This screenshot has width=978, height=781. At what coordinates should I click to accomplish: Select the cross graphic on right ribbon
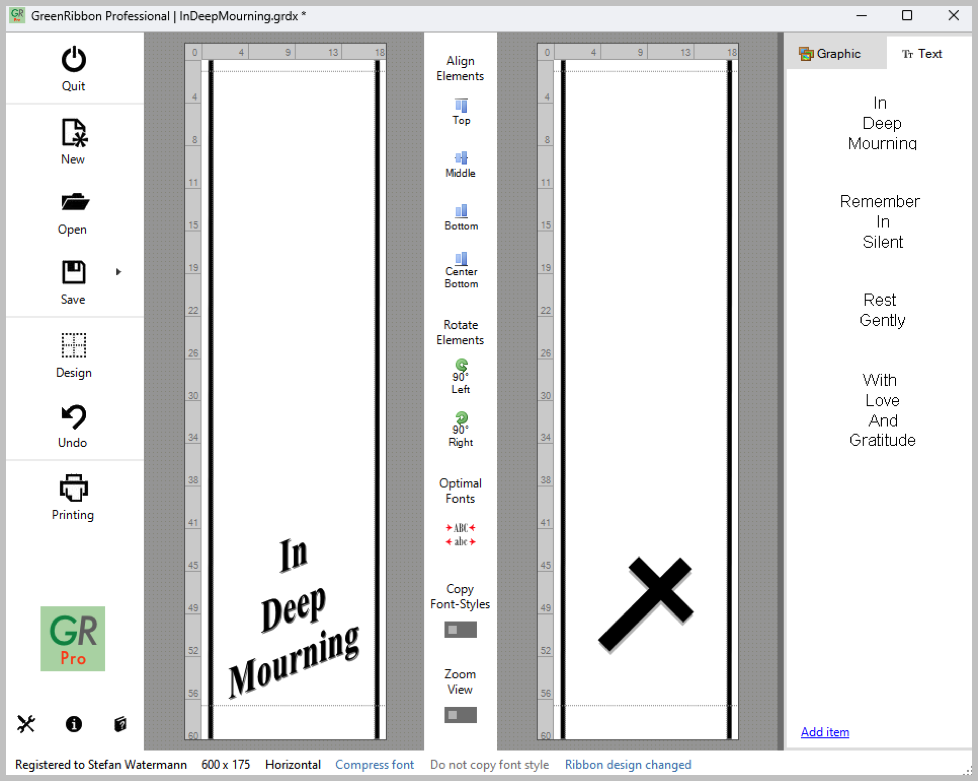pos(645,605)
